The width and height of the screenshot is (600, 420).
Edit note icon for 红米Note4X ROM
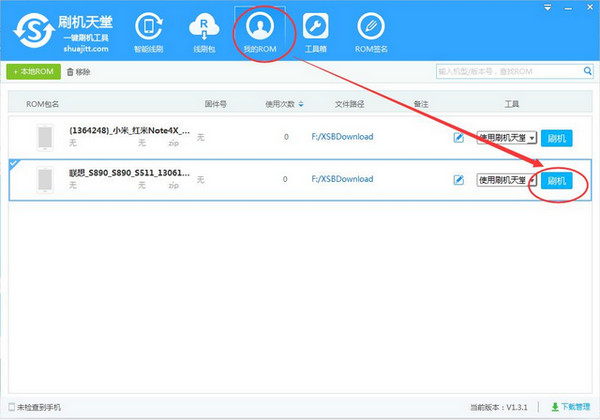458,137
